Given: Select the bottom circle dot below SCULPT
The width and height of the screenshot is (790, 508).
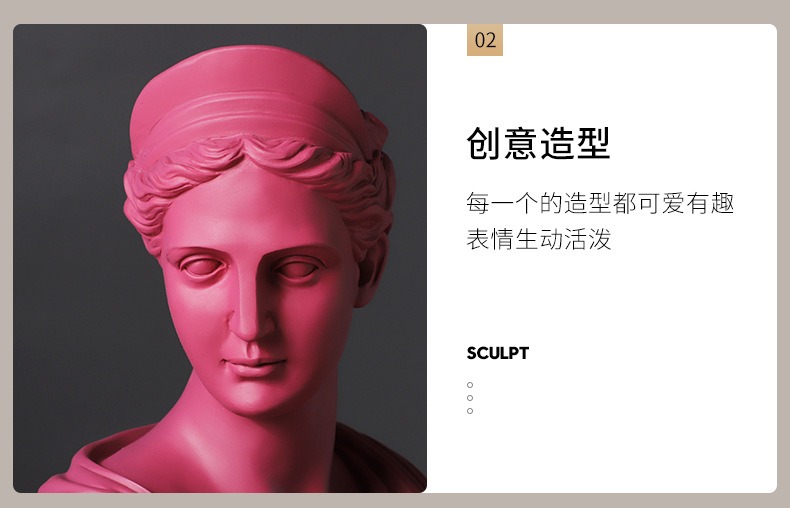Looking at the screenshot, I should (x=470, y=411).
